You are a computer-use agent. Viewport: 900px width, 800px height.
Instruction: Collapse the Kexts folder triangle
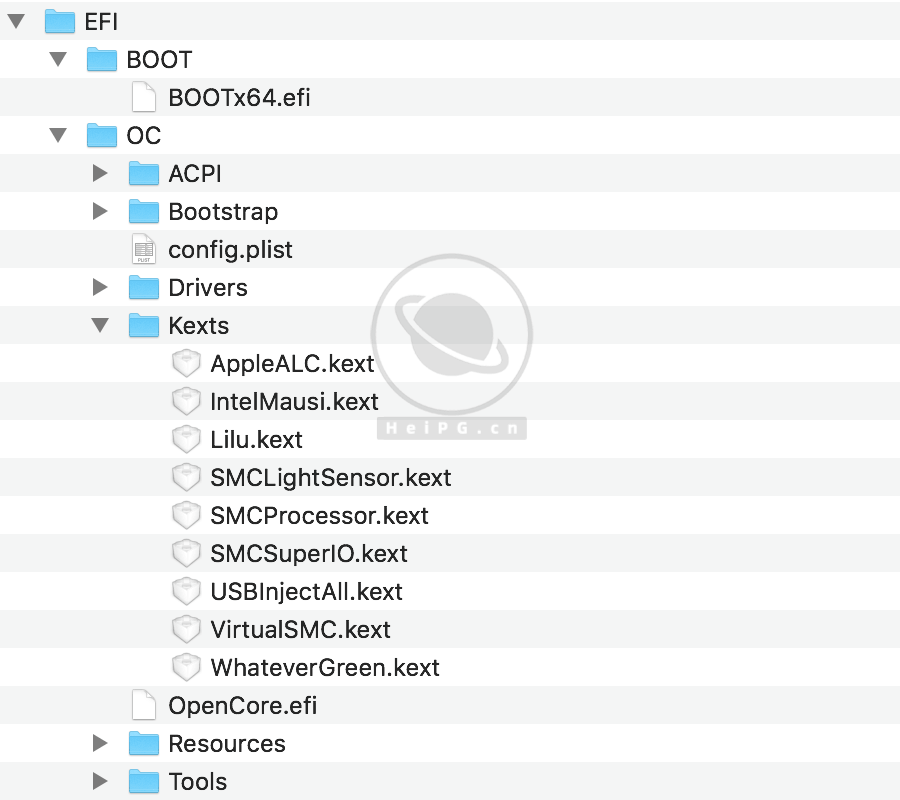[x=100, y=325]
